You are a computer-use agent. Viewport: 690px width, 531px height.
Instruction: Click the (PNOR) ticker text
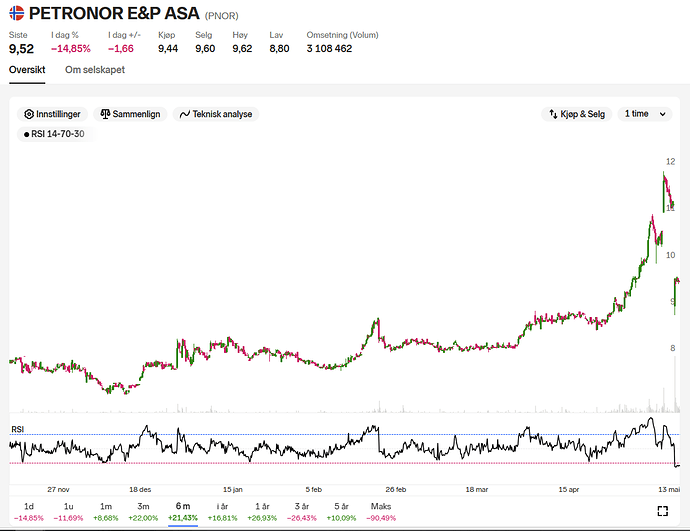221,16
